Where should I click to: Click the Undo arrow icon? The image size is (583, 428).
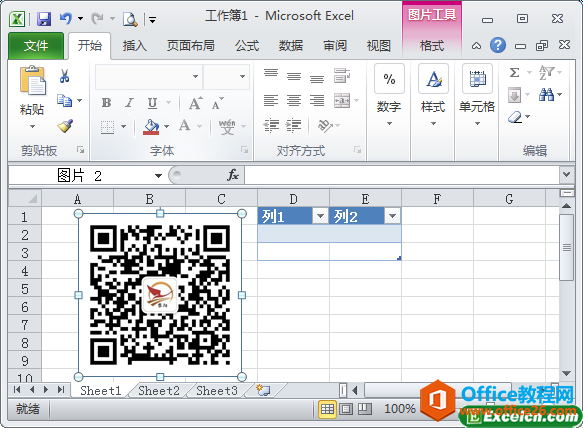[66, 18]
